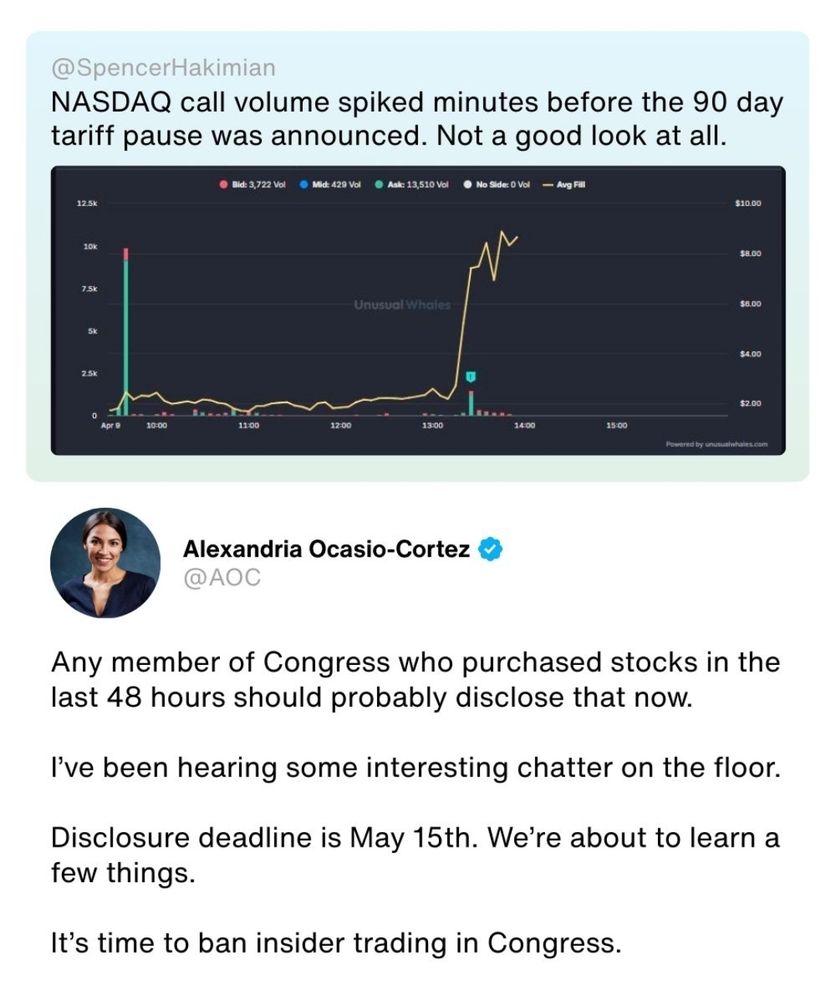
Task: Open the @AOC handle link
Action: 221,577
